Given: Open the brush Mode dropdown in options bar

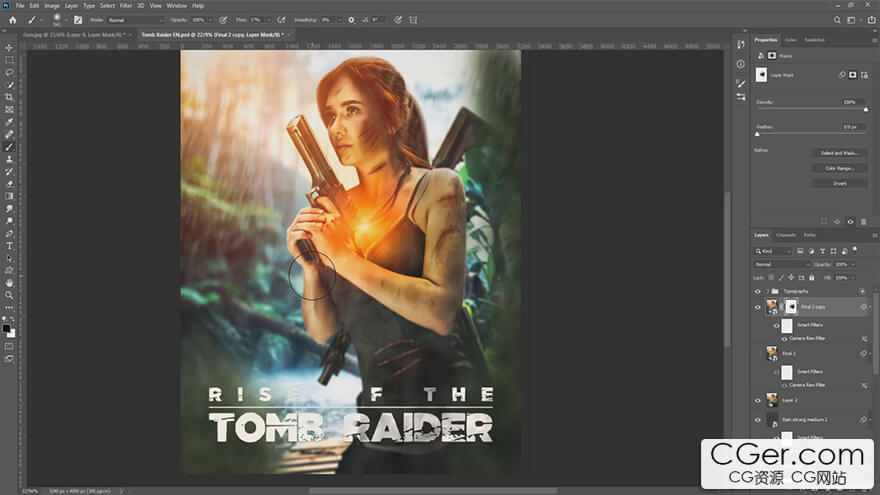Looking at the screenshot, I should (x=135, y=20).
